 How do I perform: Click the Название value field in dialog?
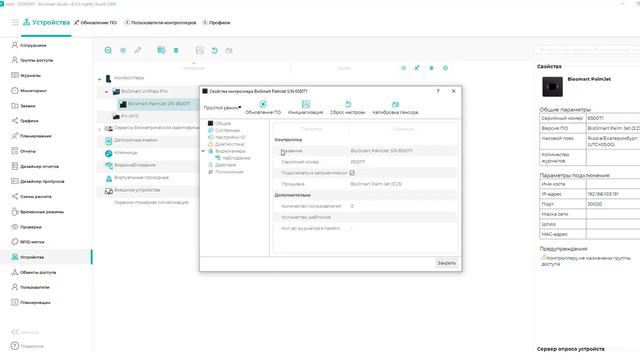pyautogui.click(x=402, y=151)
